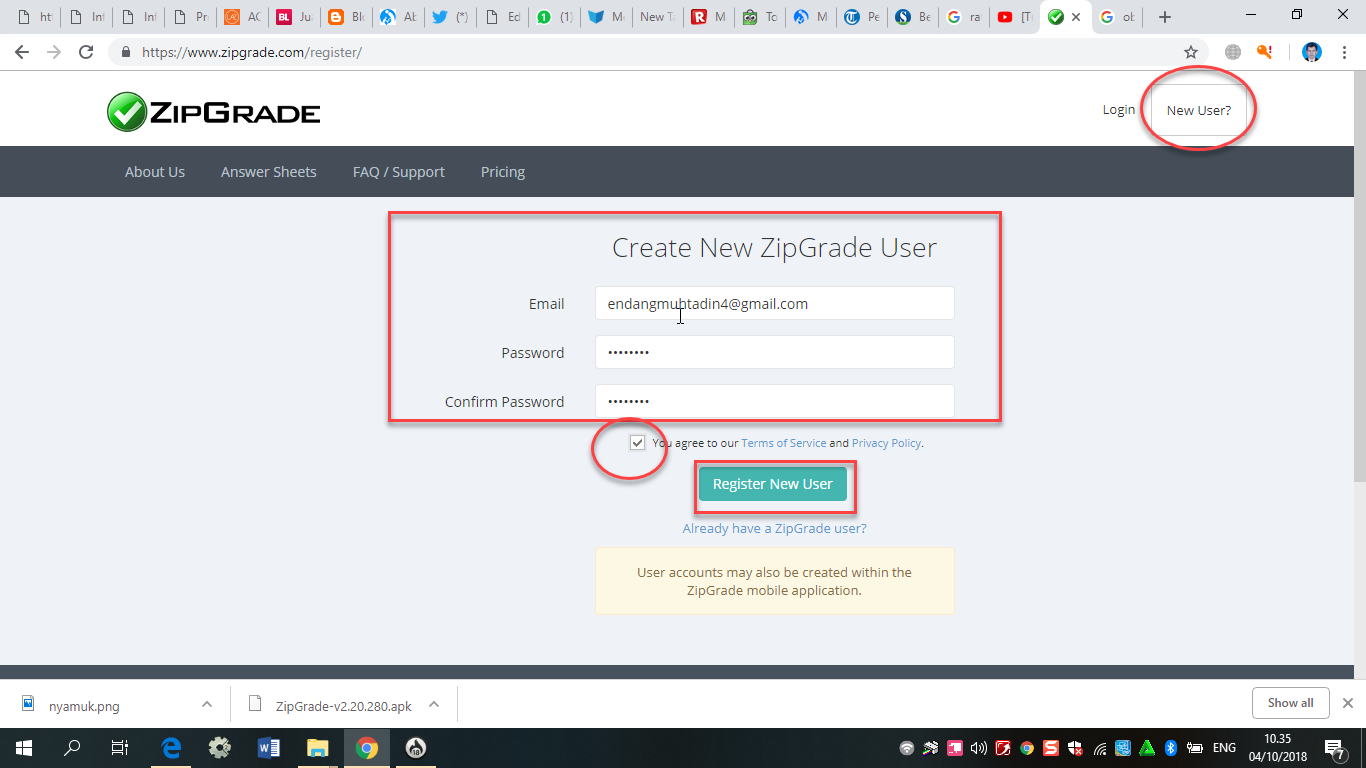Click the orange key extension icon
This screenshot has width=1366, height=768.
coord(1265,52)
